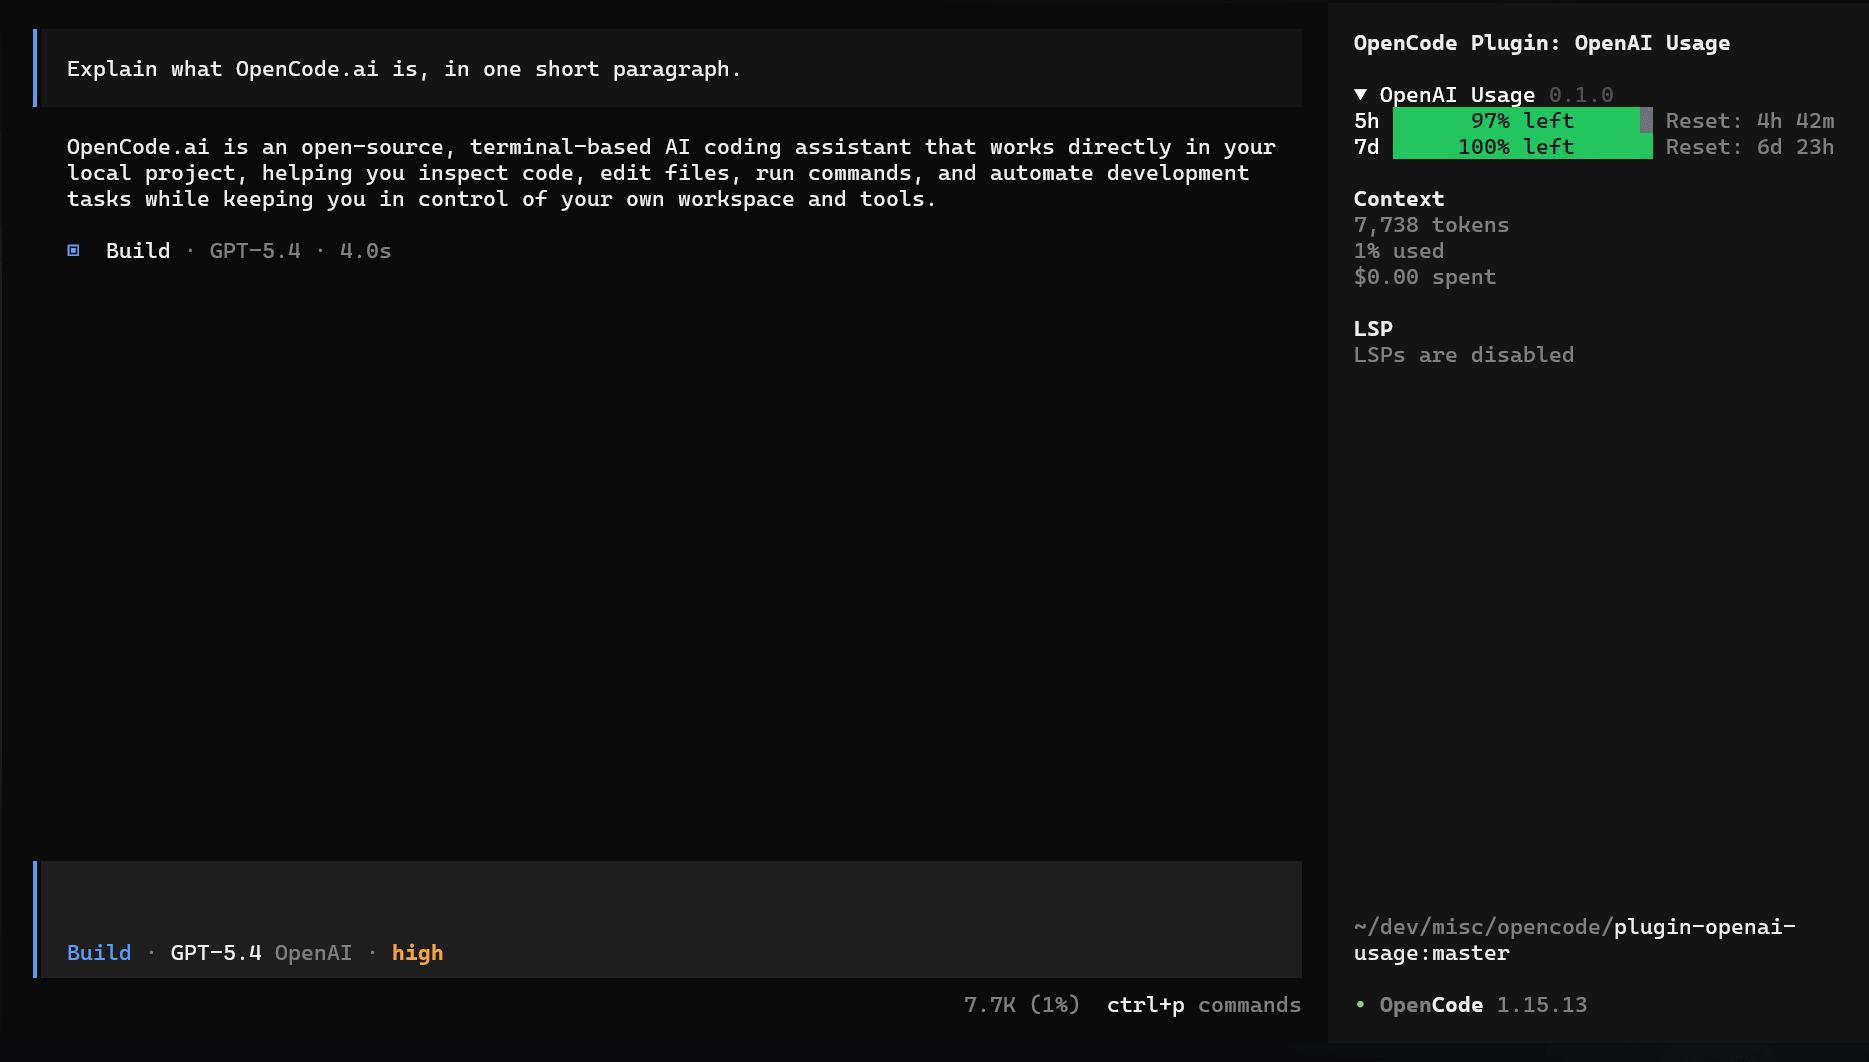Click the 7.7K (1%) context indicator

1021,1004
